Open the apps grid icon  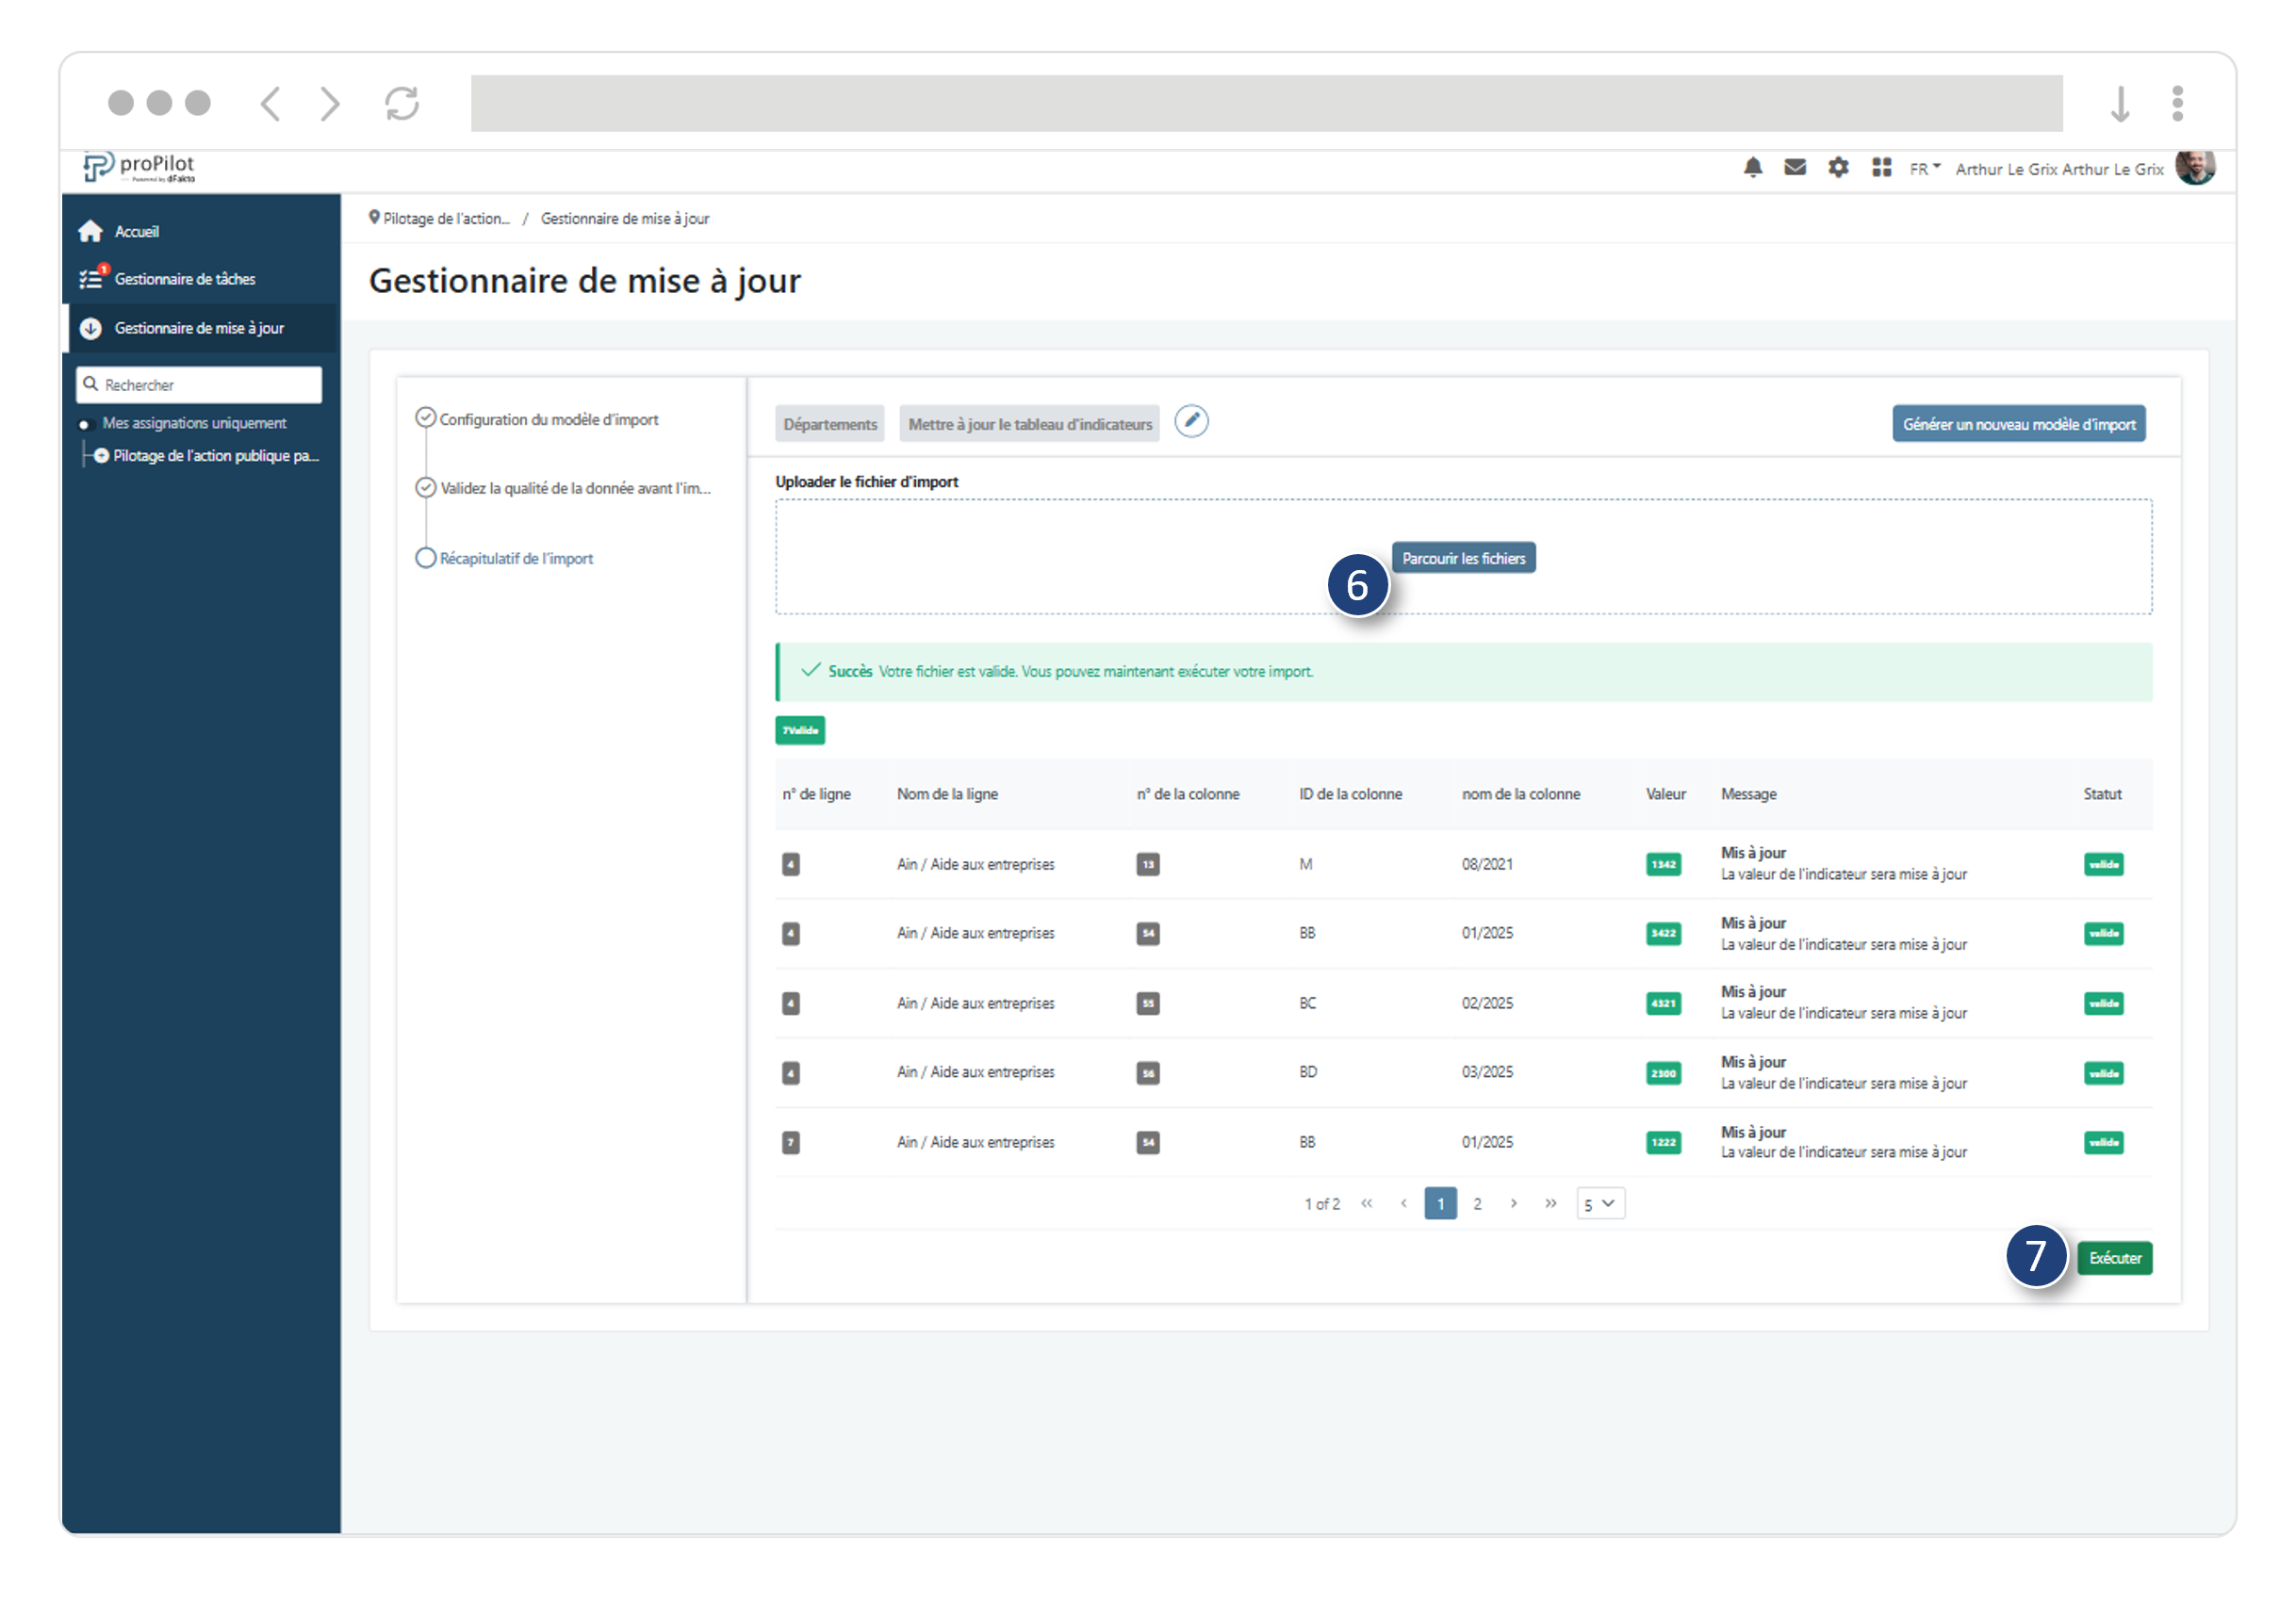tap(1881, 168)
